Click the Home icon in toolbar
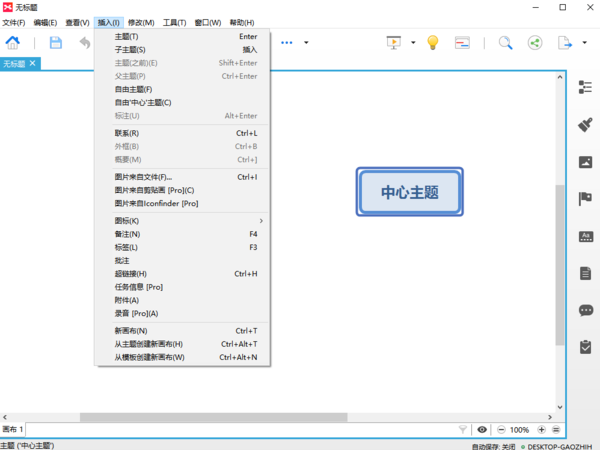This screenshot has width=600, height=450. pyautogui.click(x=13, y=42)
